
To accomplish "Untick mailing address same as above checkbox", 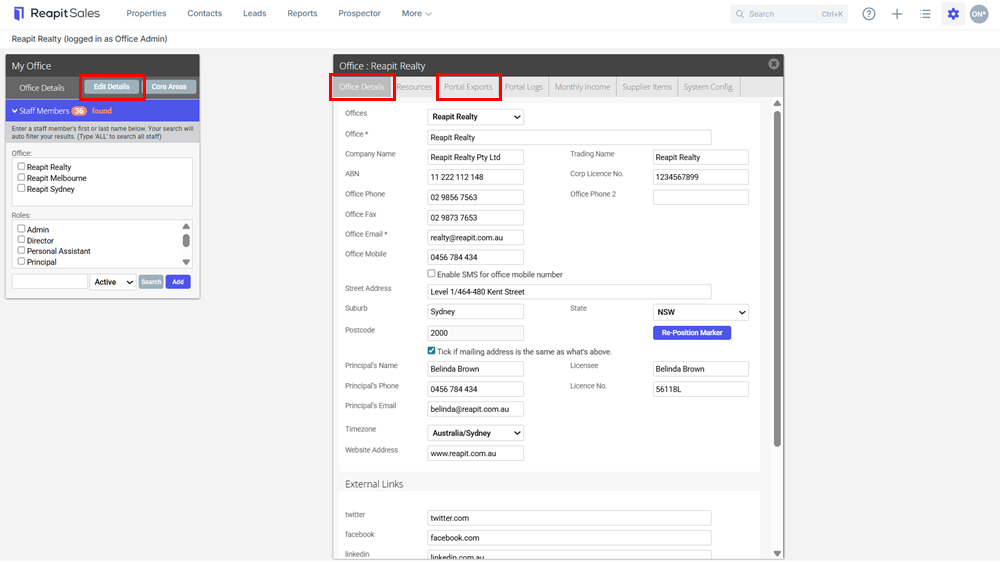I will coord(431,351).
